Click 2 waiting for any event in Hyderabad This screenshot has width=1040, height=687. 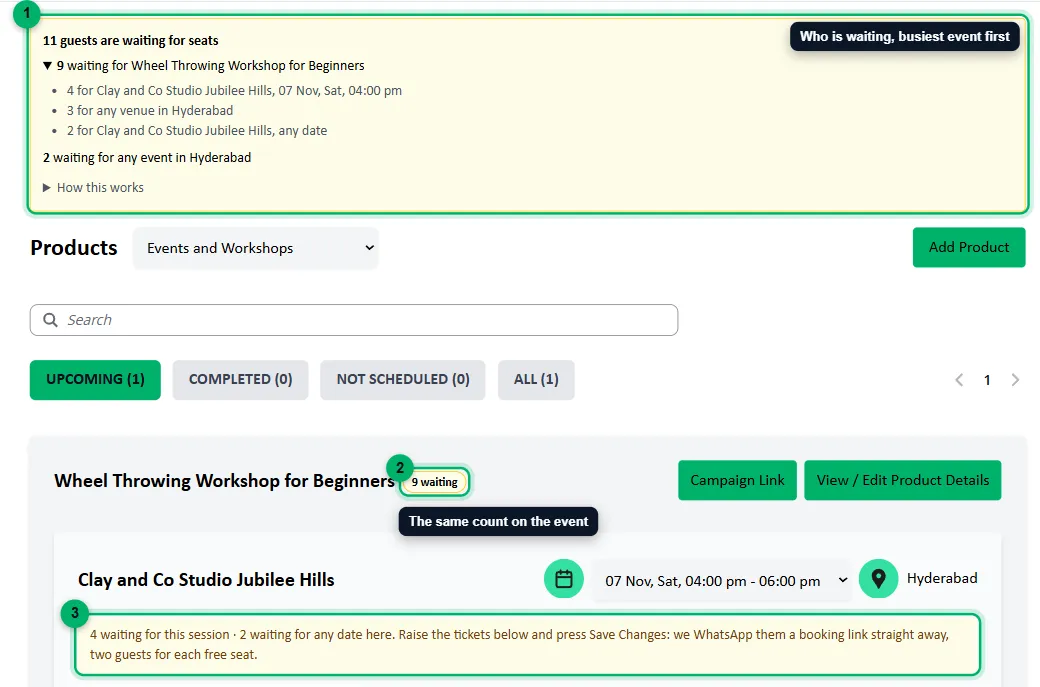[x=147, y=158]
